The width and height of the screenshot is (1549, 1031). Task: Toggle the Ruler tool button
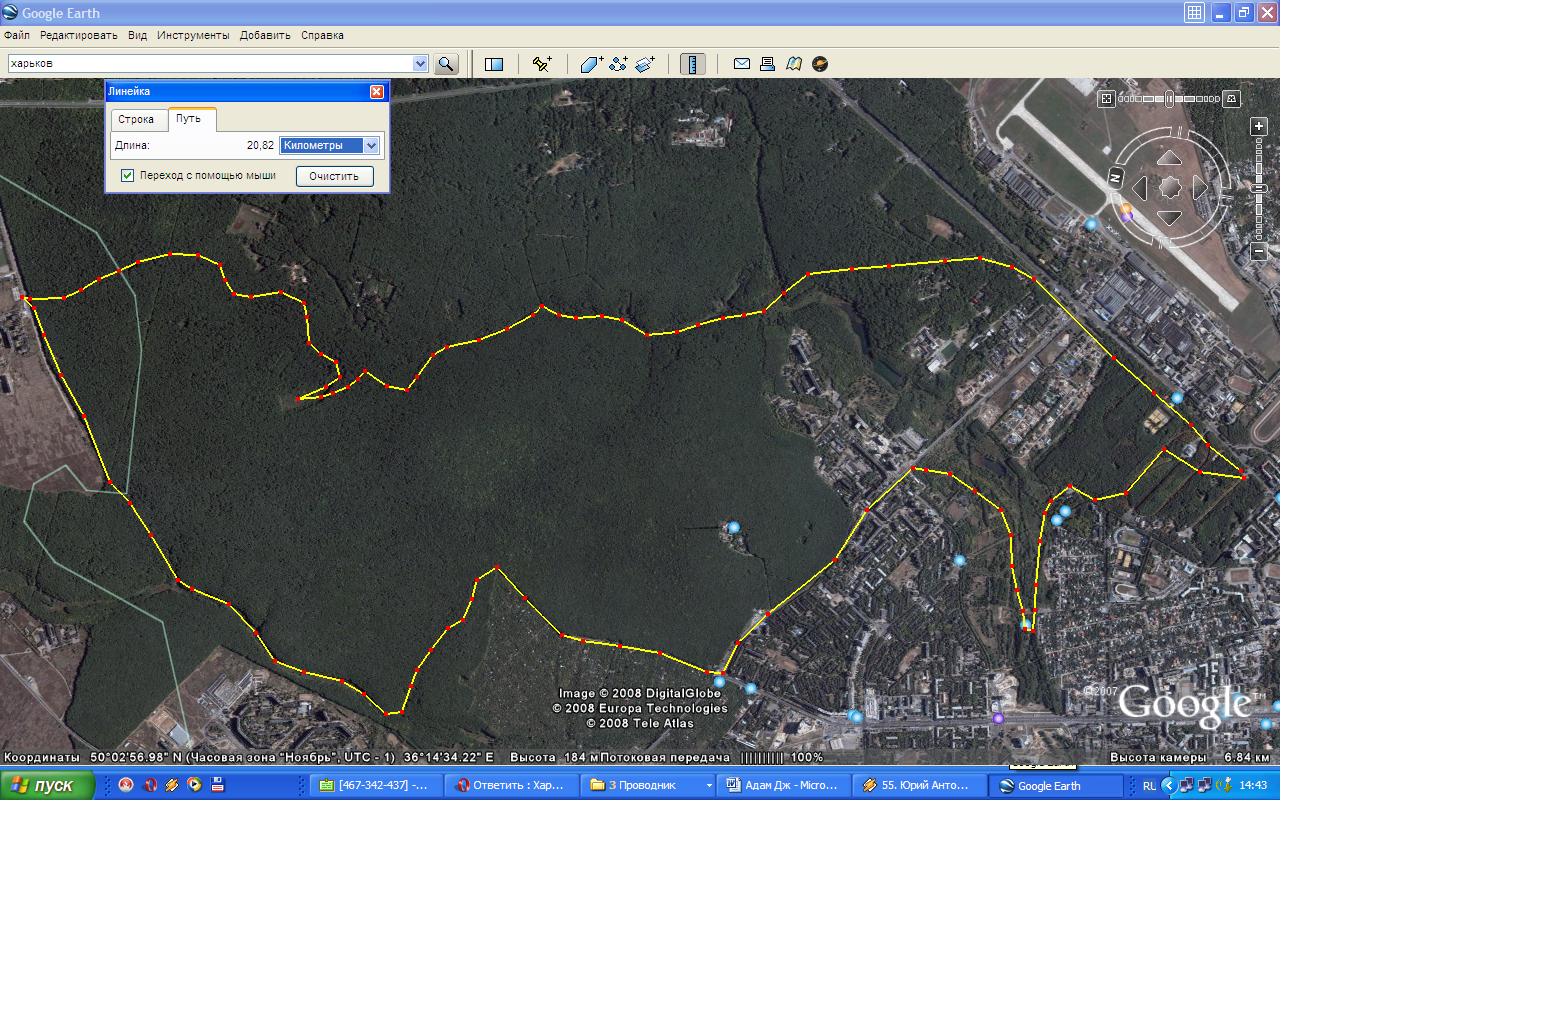point(692,64)
